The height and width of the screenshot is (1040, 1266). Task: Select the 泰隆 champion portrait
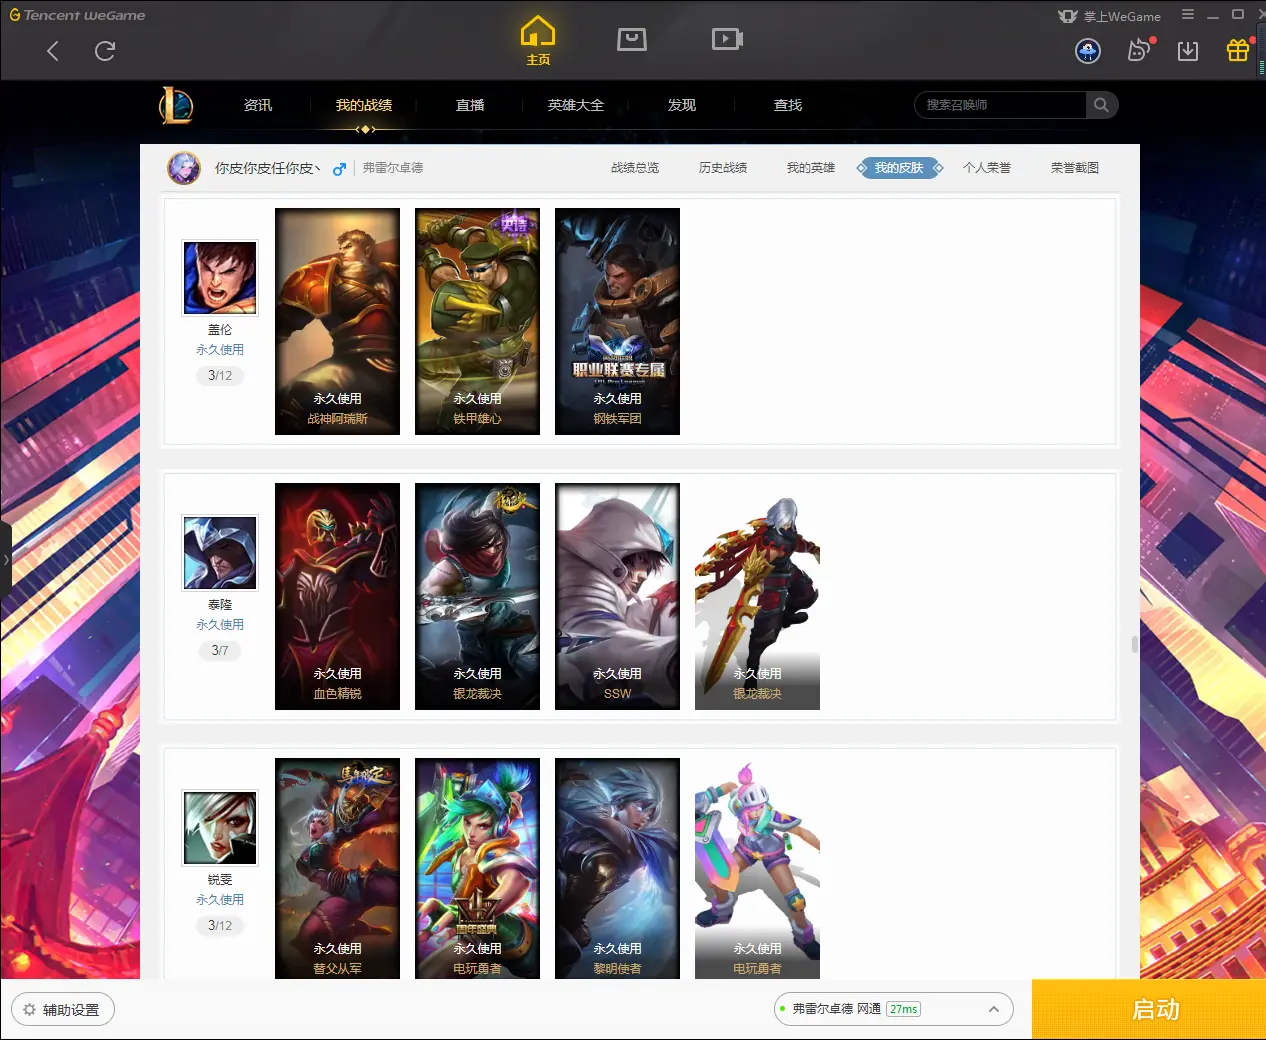point(220,553)
